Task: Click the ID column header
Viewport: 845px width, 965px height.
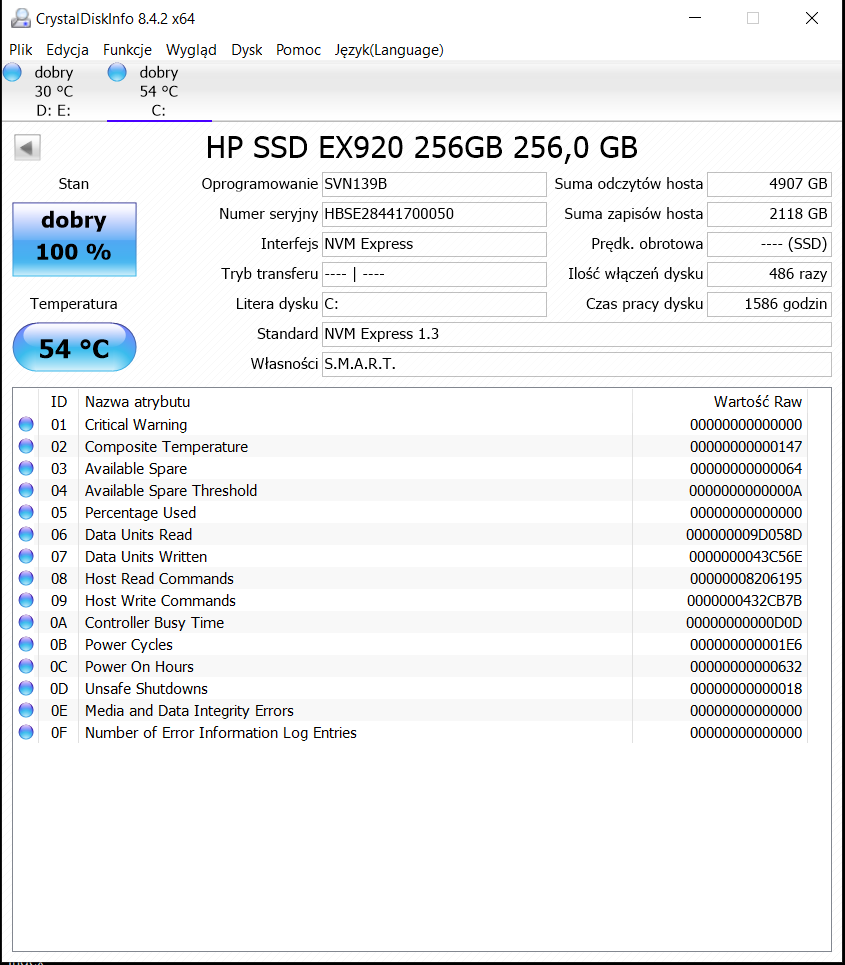Action: 58,402
